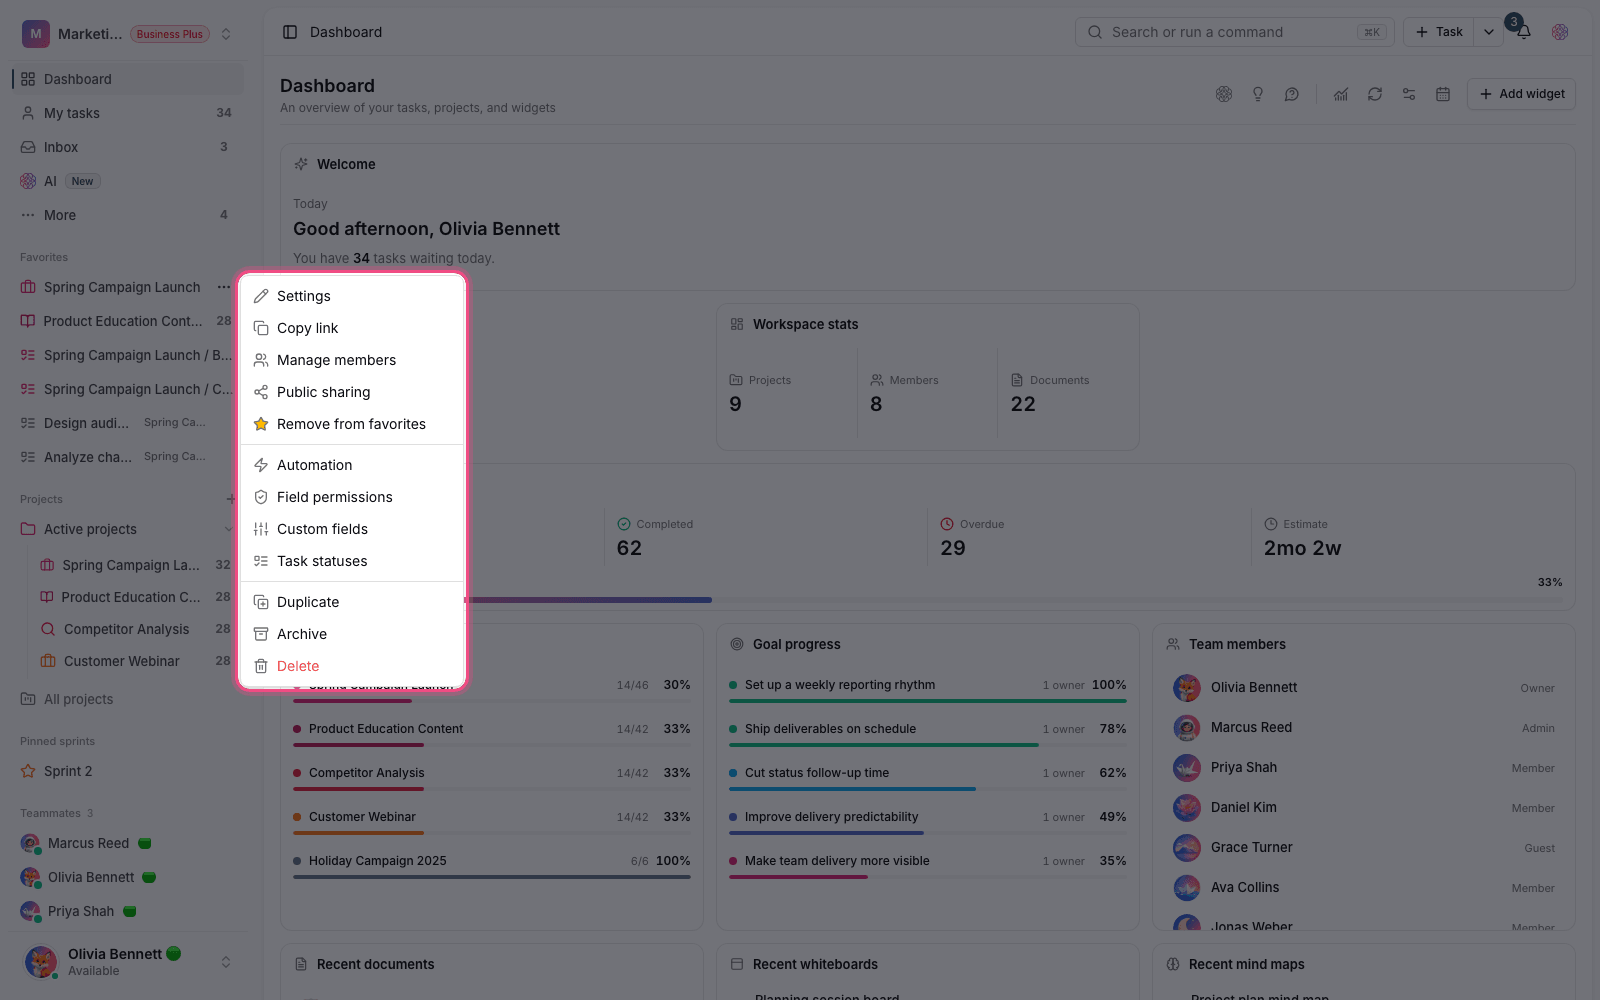Open Inbox in sidebar
Screen dimensions: 1600x1000
pyautogui.click(x=128, y=147)
